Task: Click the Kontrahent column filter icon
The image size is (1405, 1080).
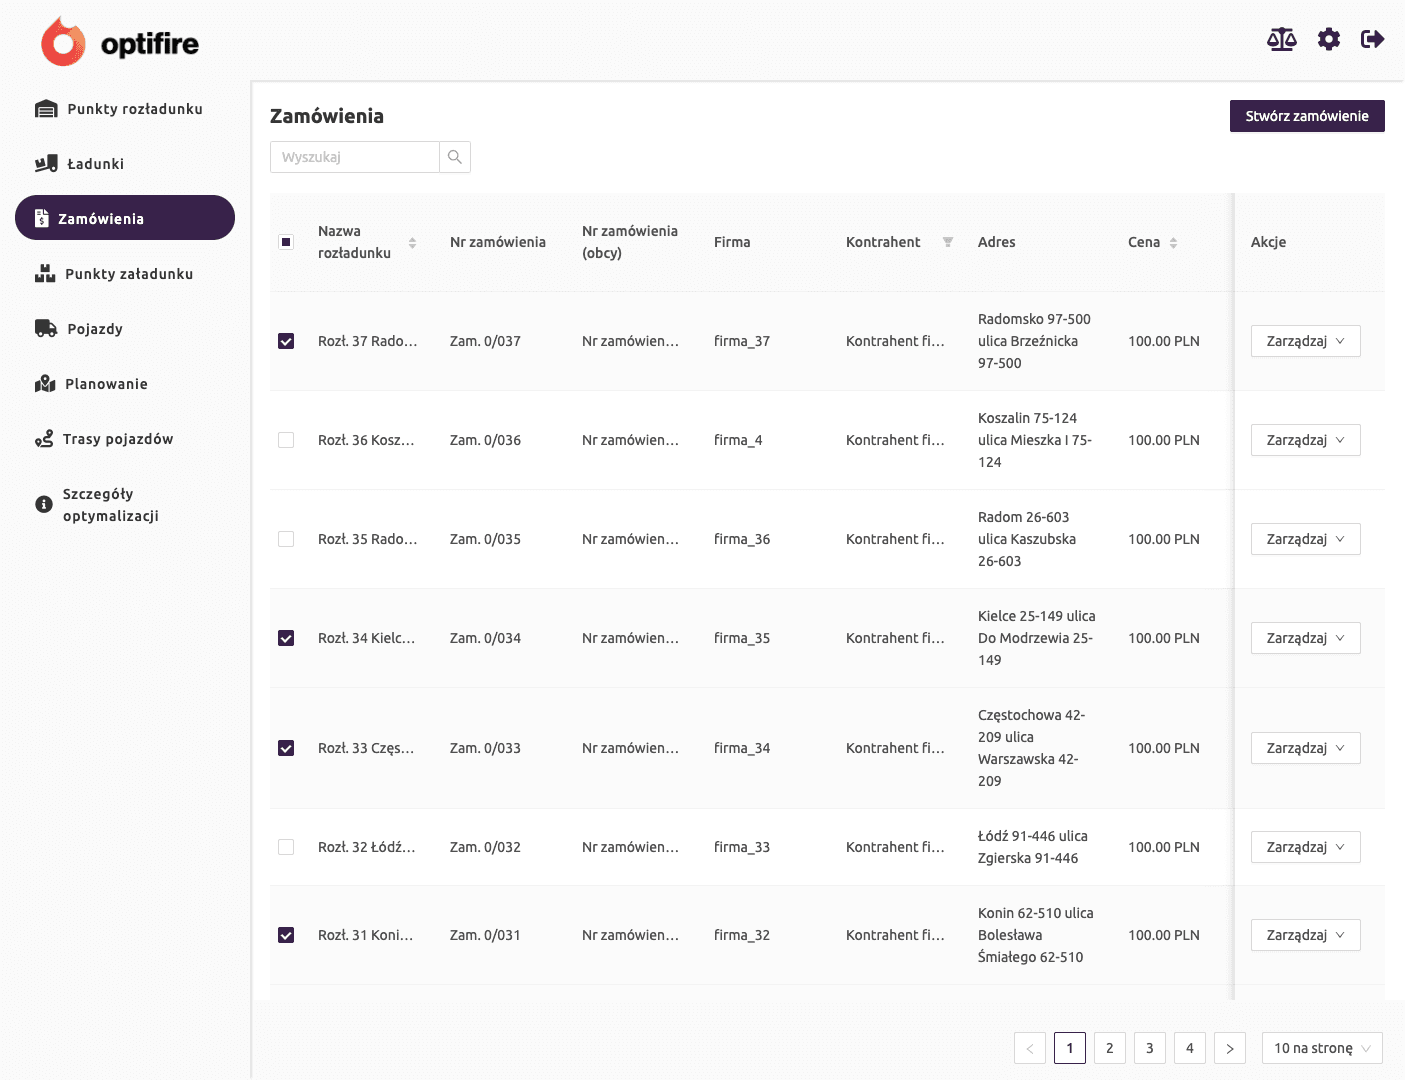Action: pos(948,242)
